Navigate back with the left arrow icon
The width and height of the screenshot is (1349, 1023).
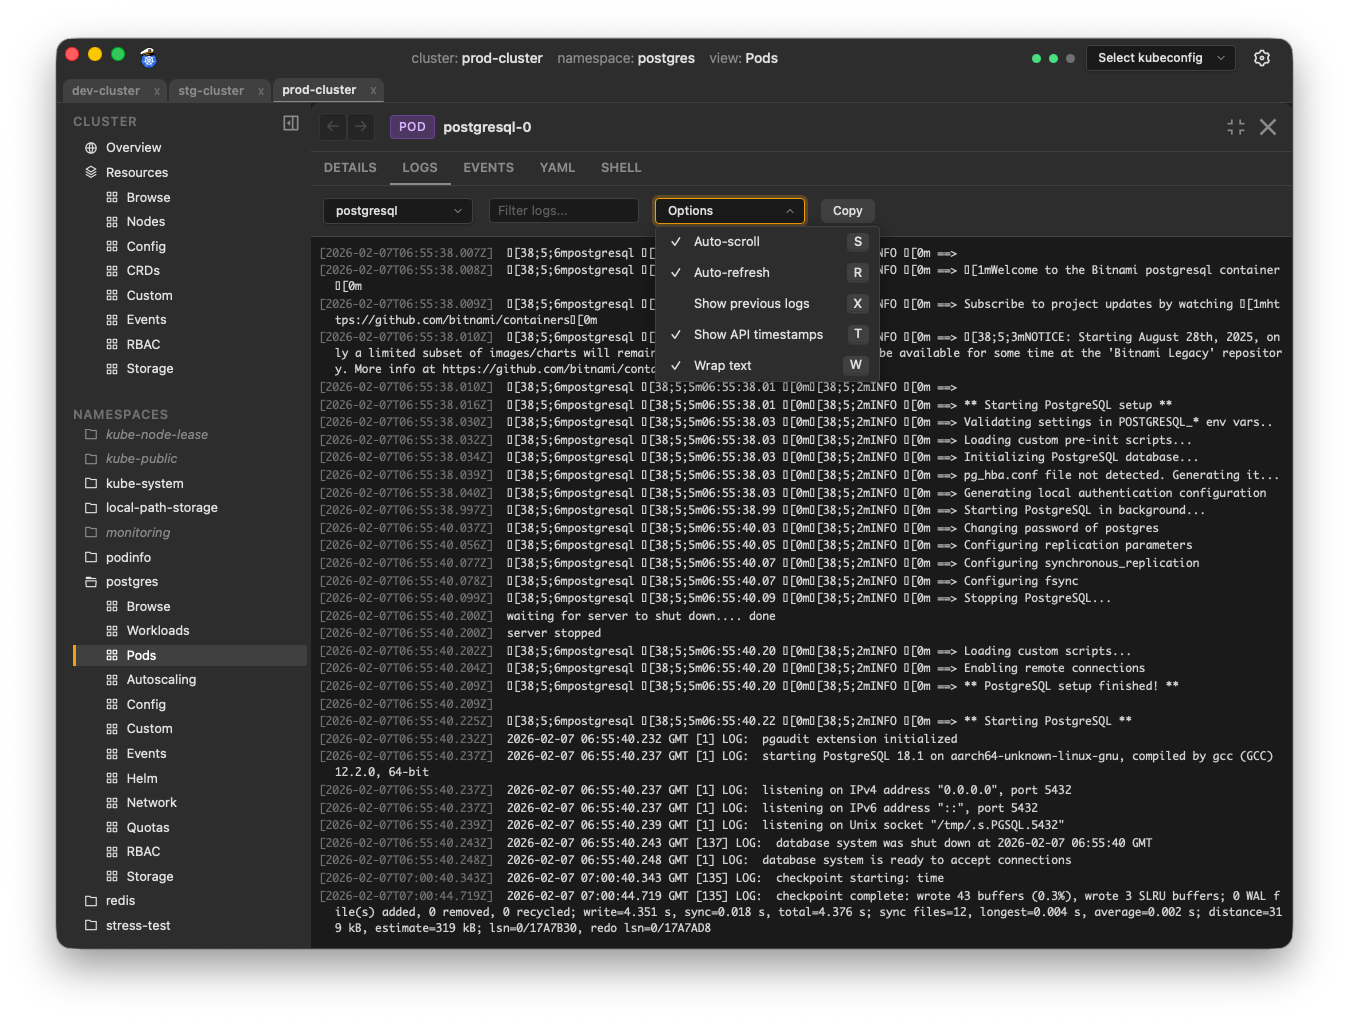[x=332, y=127]
